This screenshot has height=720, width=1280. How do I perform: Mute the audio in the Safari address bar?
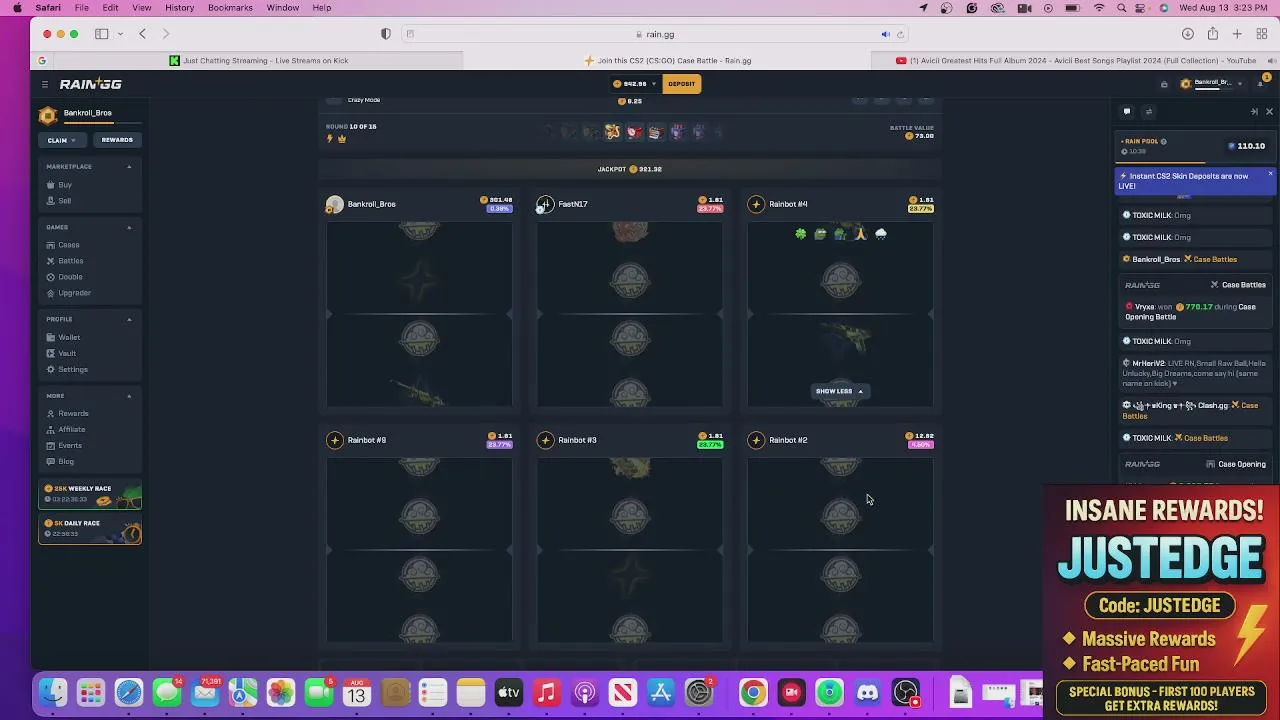tap(885, 34)
